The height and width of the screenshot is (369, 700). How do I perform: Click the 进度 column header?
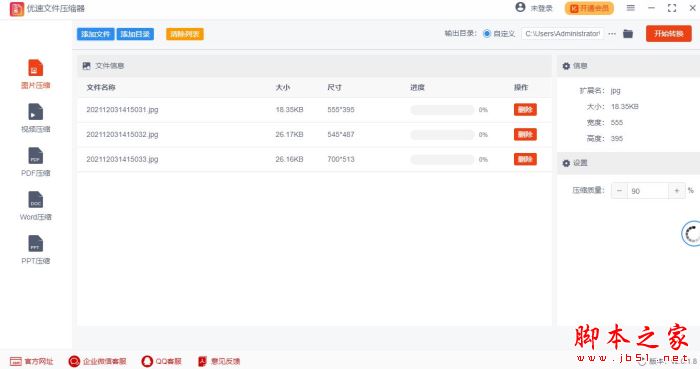coord(417,87)
